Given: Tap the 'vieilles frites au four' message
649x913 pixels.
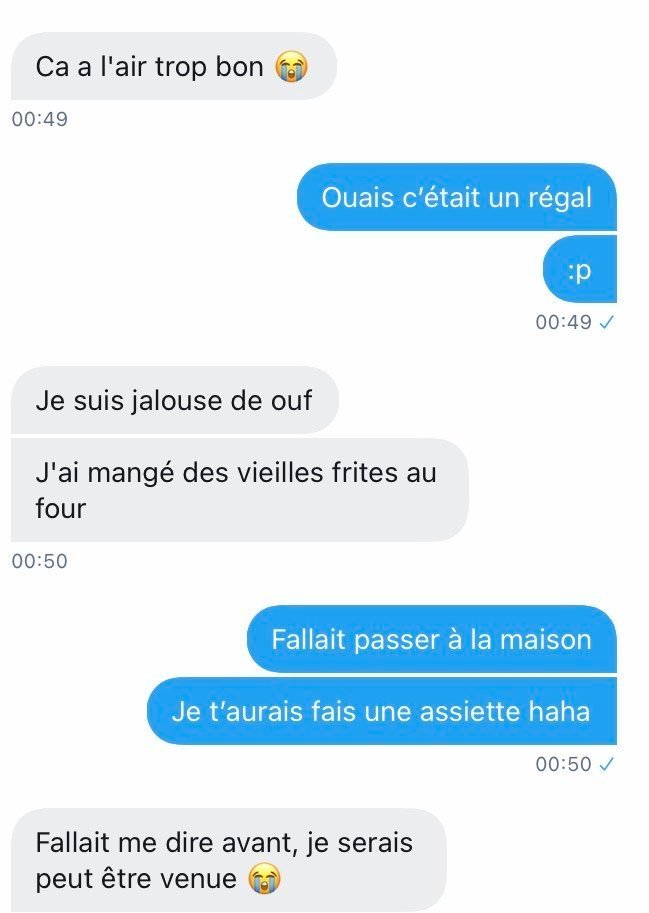Looking at the screenshot, I should tap(240, 490).
